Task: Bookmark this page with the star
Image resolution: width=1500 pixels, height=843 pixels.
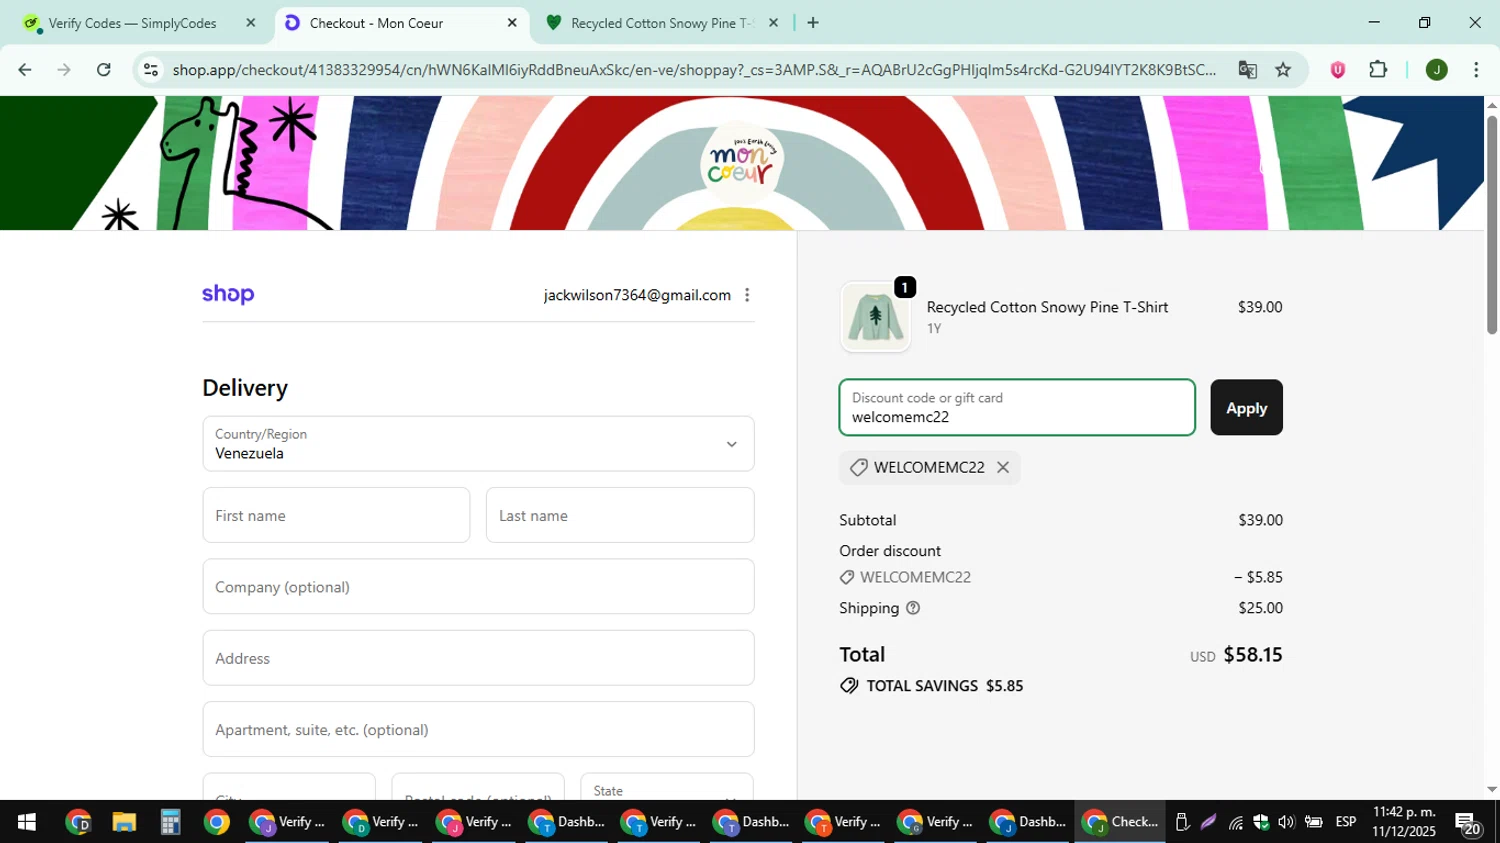Action: pos(1283,69)
